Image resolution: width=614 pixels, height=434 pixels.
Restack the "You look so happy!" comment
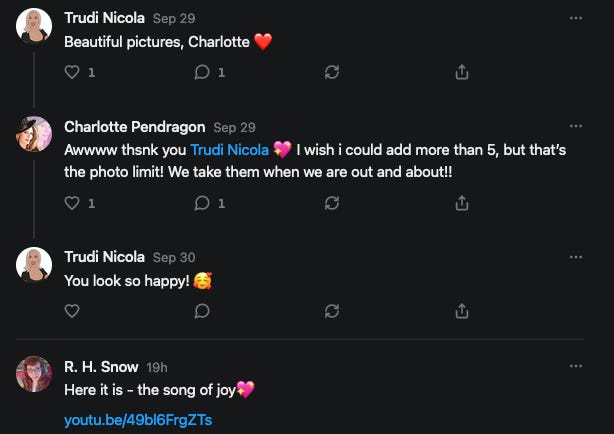pyautogui.click(x=332, y=311)
